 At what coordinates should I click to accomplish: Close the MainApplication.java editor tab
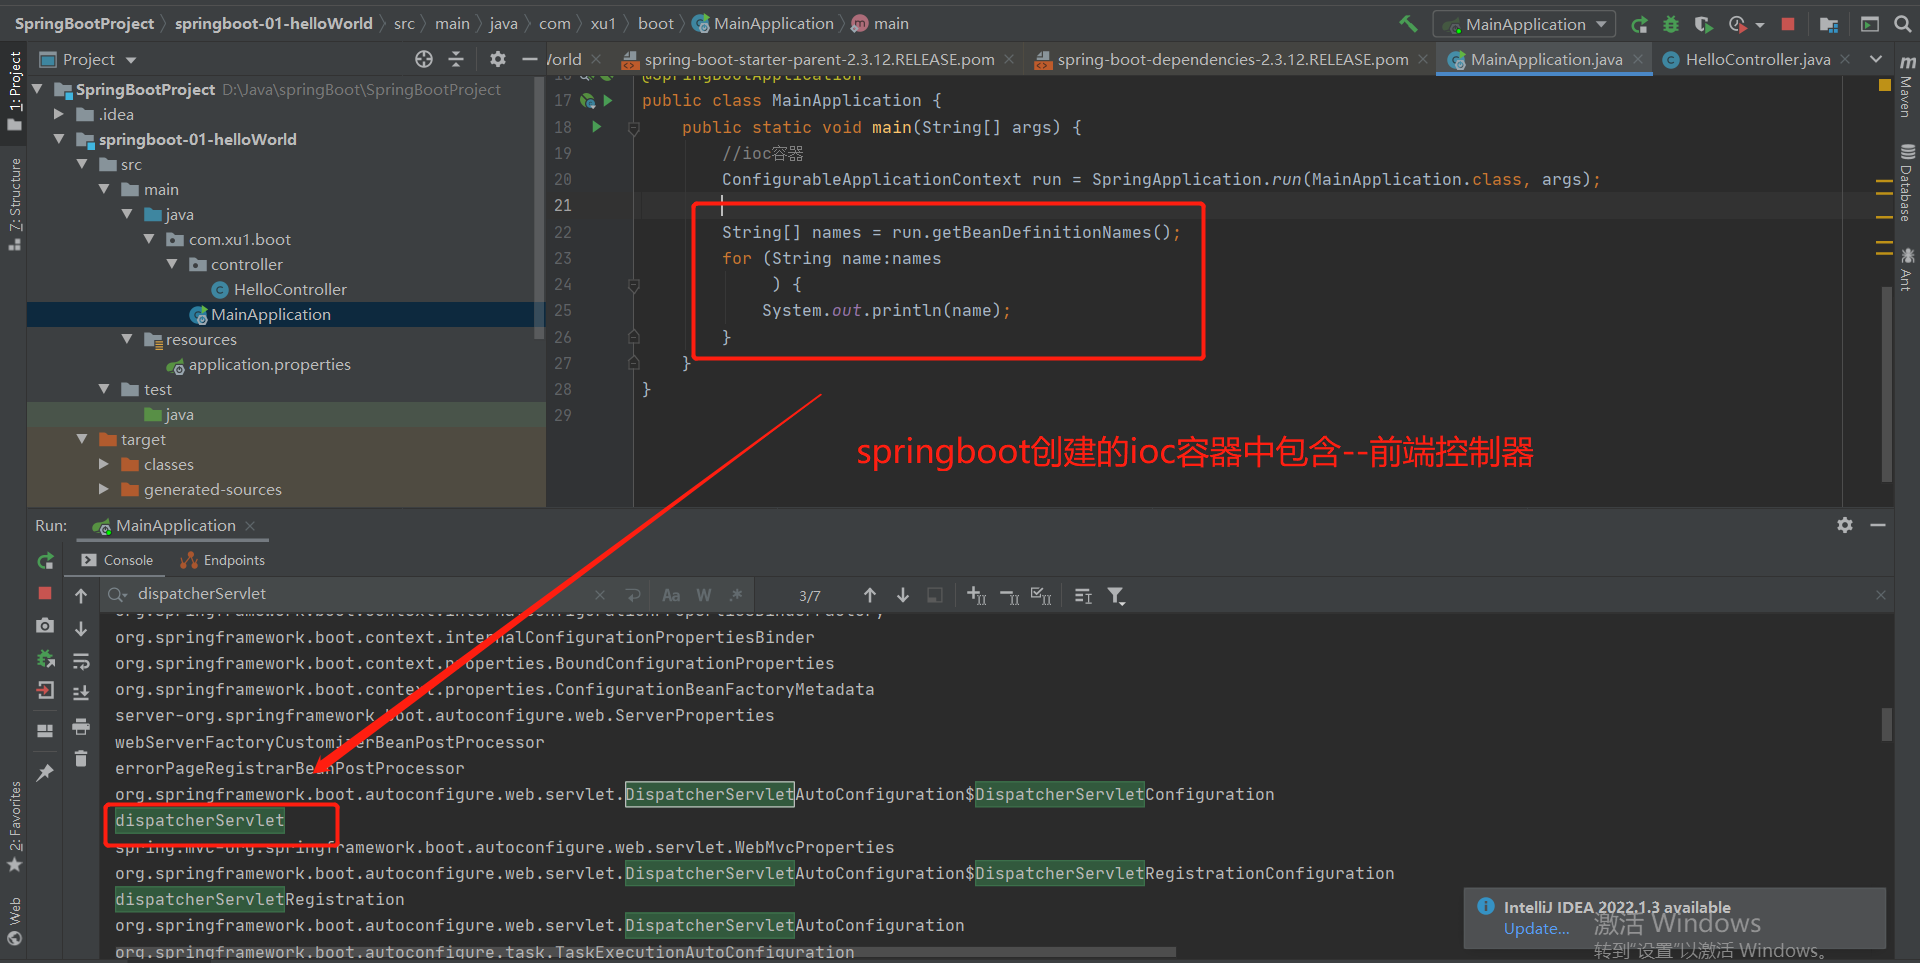[1637, 60]
